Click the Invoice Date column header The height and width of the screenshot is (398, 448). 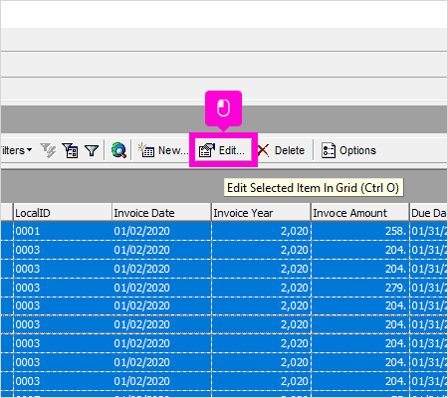pos(162,213)
